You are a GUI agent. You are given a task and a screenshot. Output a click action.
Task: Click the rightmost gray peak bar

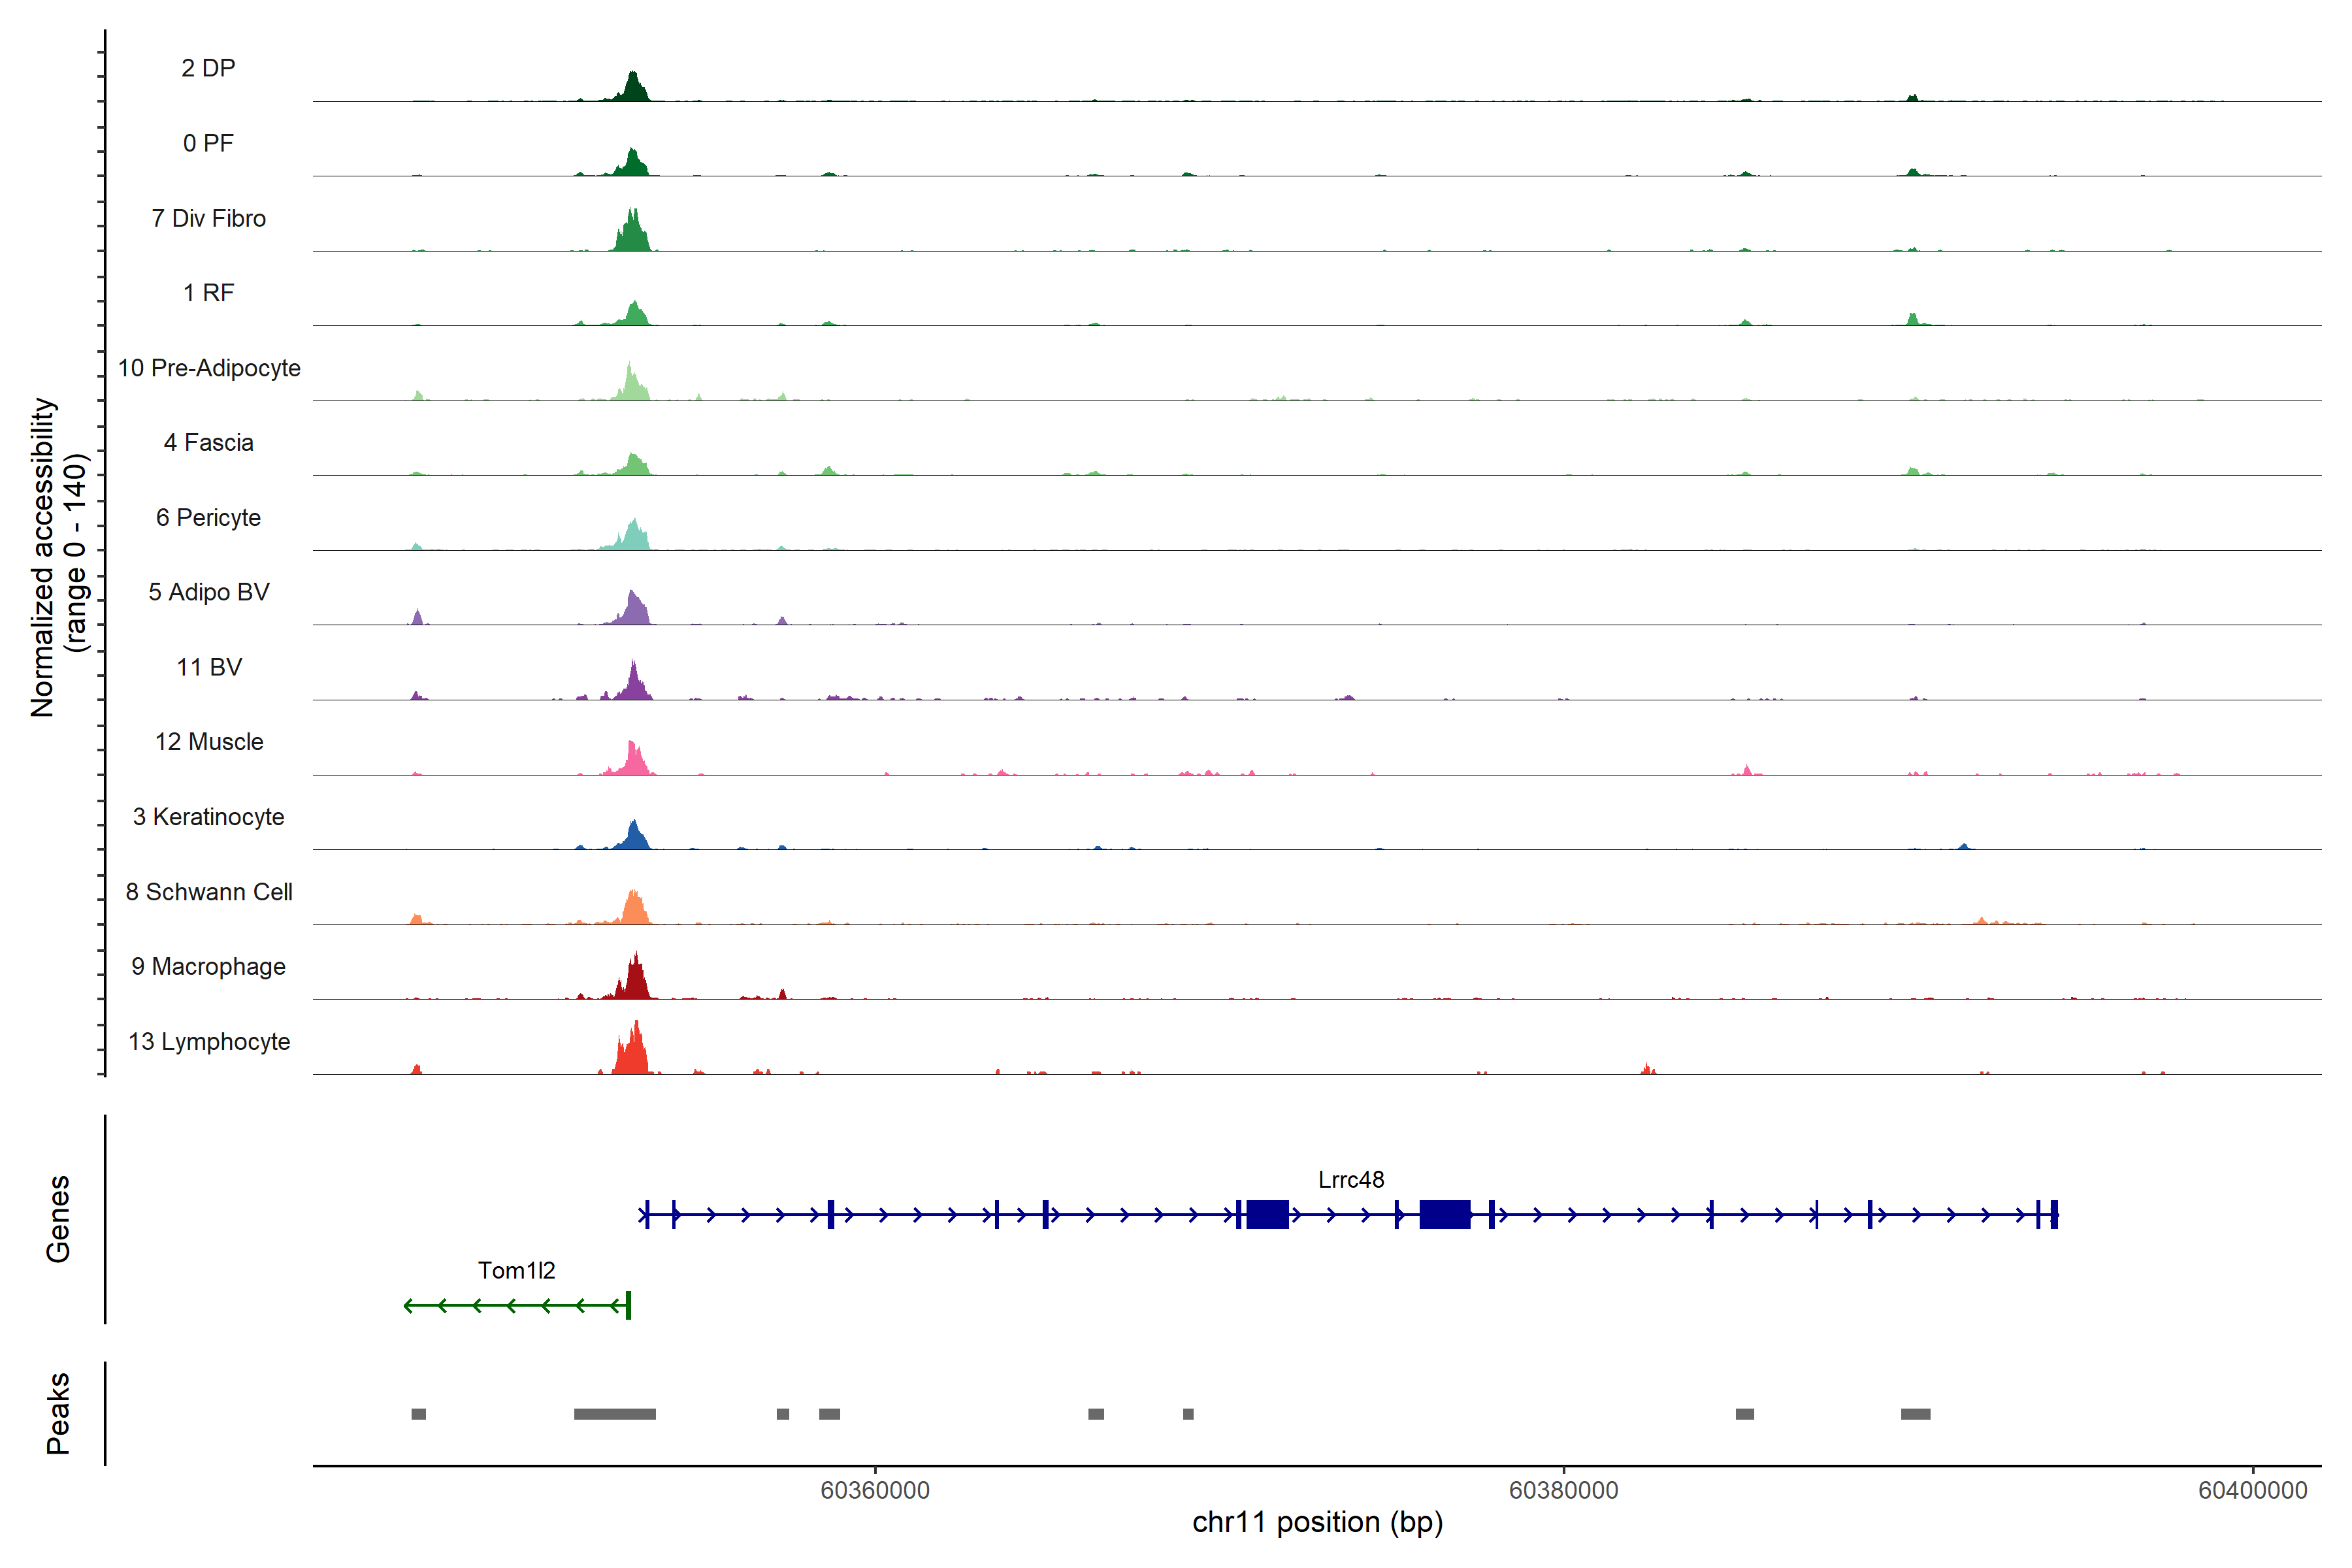click(x=1915, y=1413)
